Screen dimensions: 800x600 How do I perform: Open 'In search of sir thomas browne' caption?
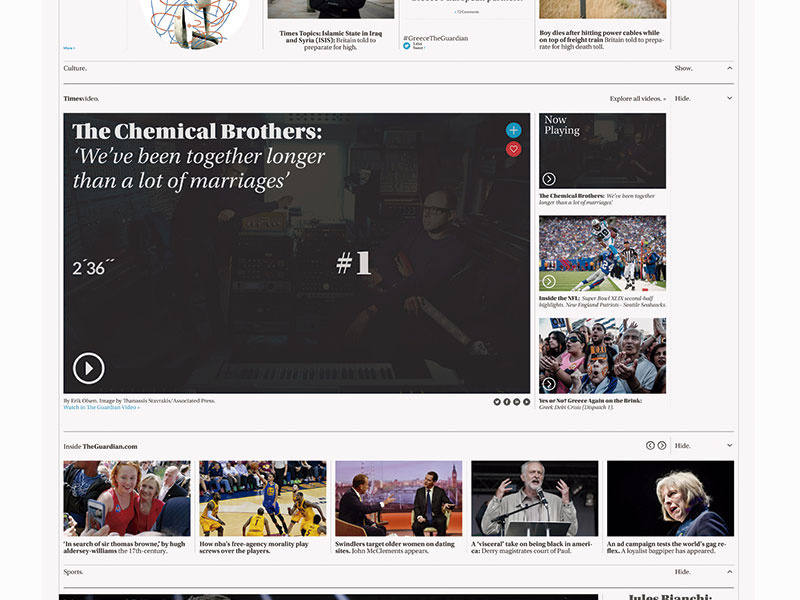click(124, 547)
